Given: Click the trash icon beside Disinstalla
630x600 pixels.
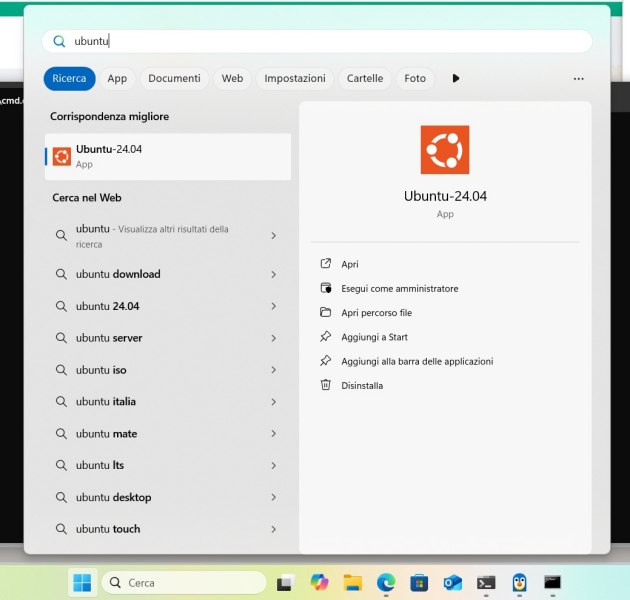Looking at the screenshot, I should tap(325, 385).
